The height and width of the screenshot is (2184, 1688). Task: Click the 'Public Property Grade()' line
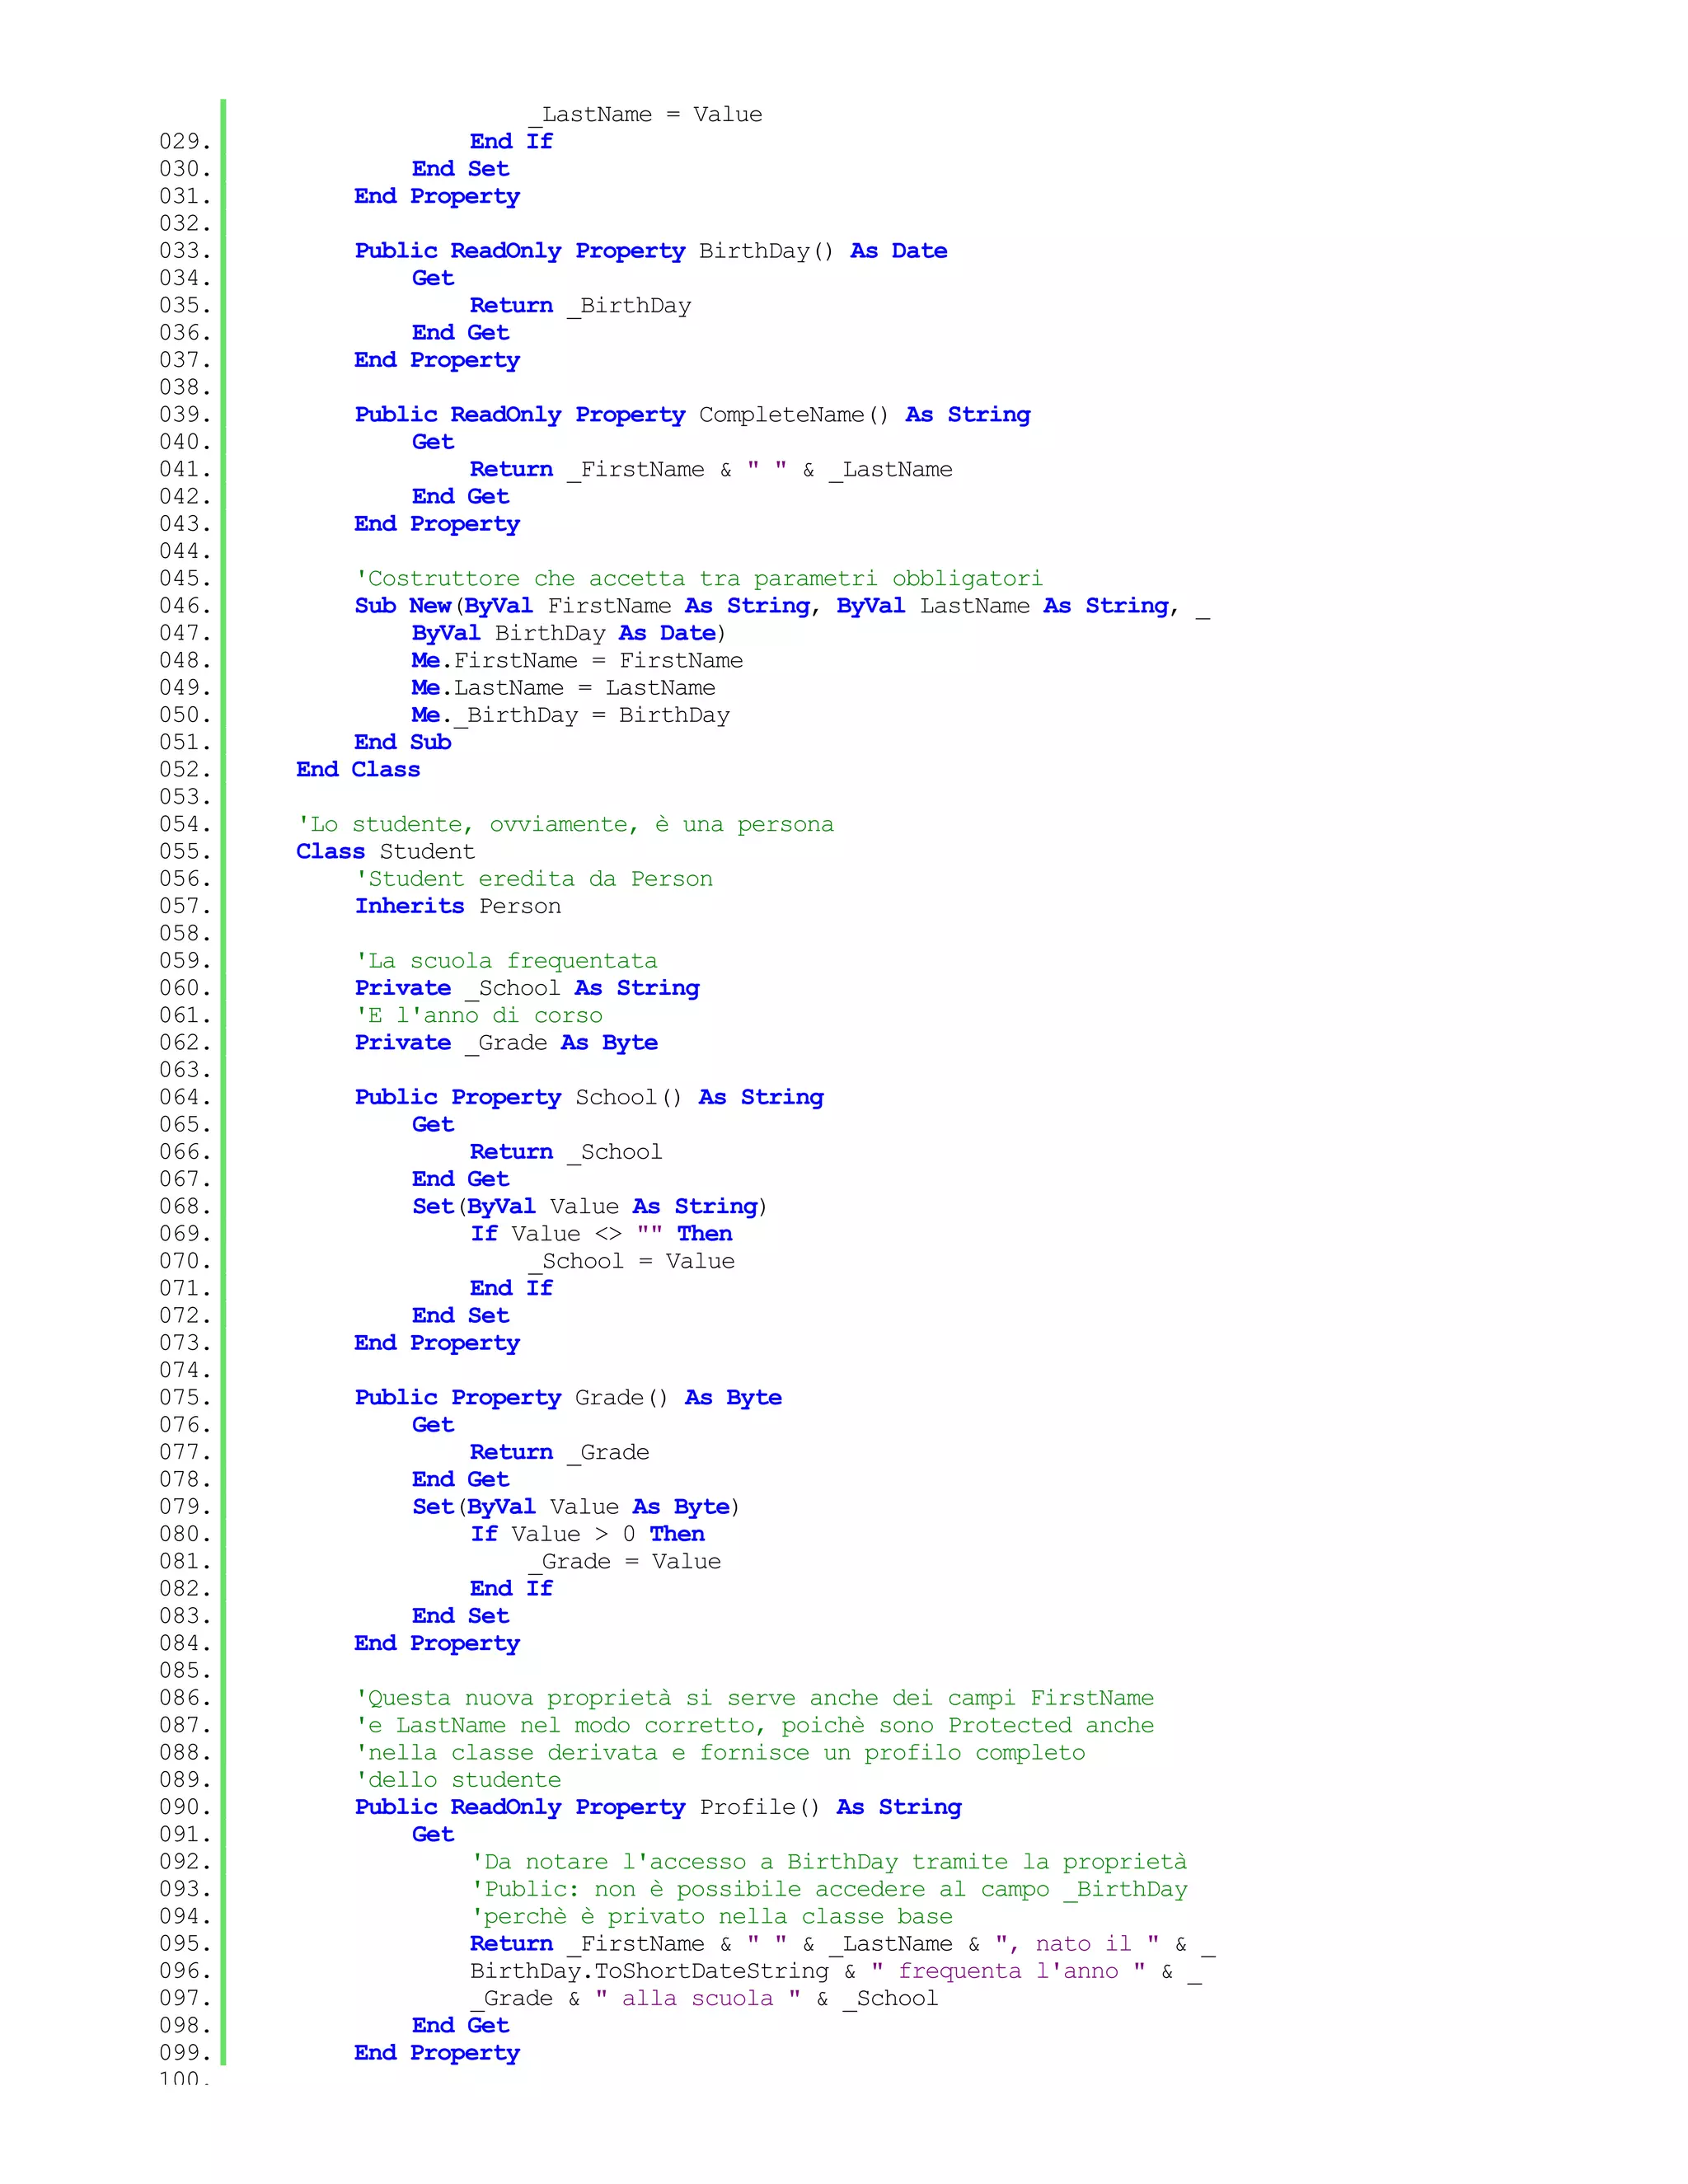(567, 1398)
